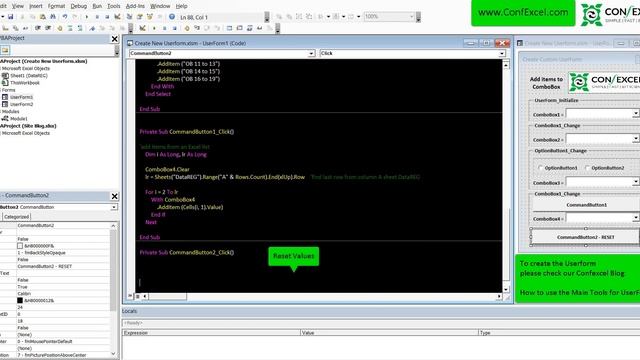Click the code window scroll down arrow

(506, 289)
